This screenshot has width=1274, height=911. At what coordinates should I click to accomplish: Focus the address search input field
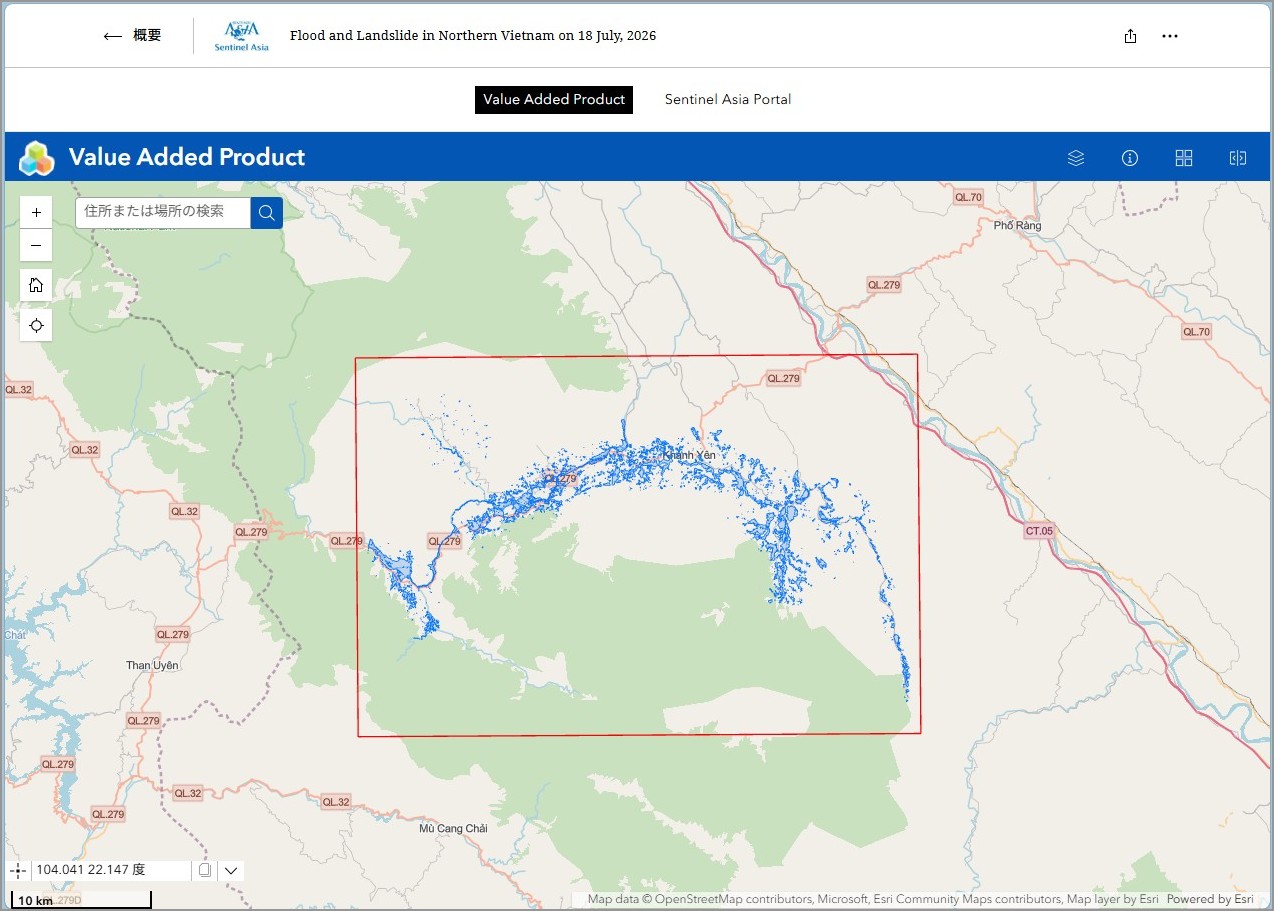[x=163, y=212]
